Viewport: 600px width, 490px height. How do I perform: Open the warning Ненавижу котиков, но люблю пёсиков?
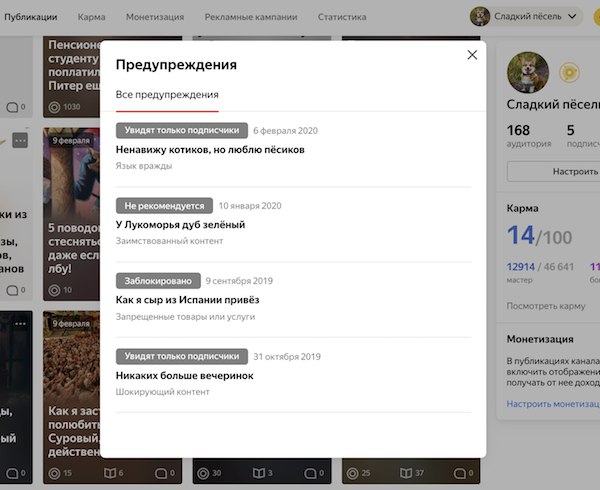(x=210, y=150)
